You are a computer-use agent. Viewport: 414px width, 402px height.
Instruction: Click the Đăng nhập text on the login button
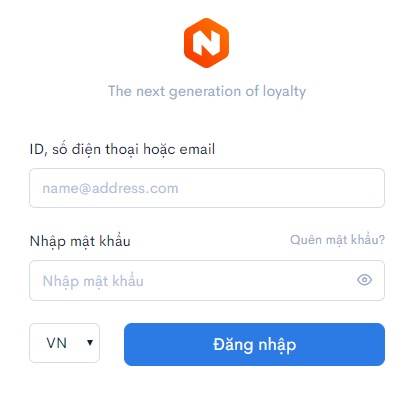(254, 345)
